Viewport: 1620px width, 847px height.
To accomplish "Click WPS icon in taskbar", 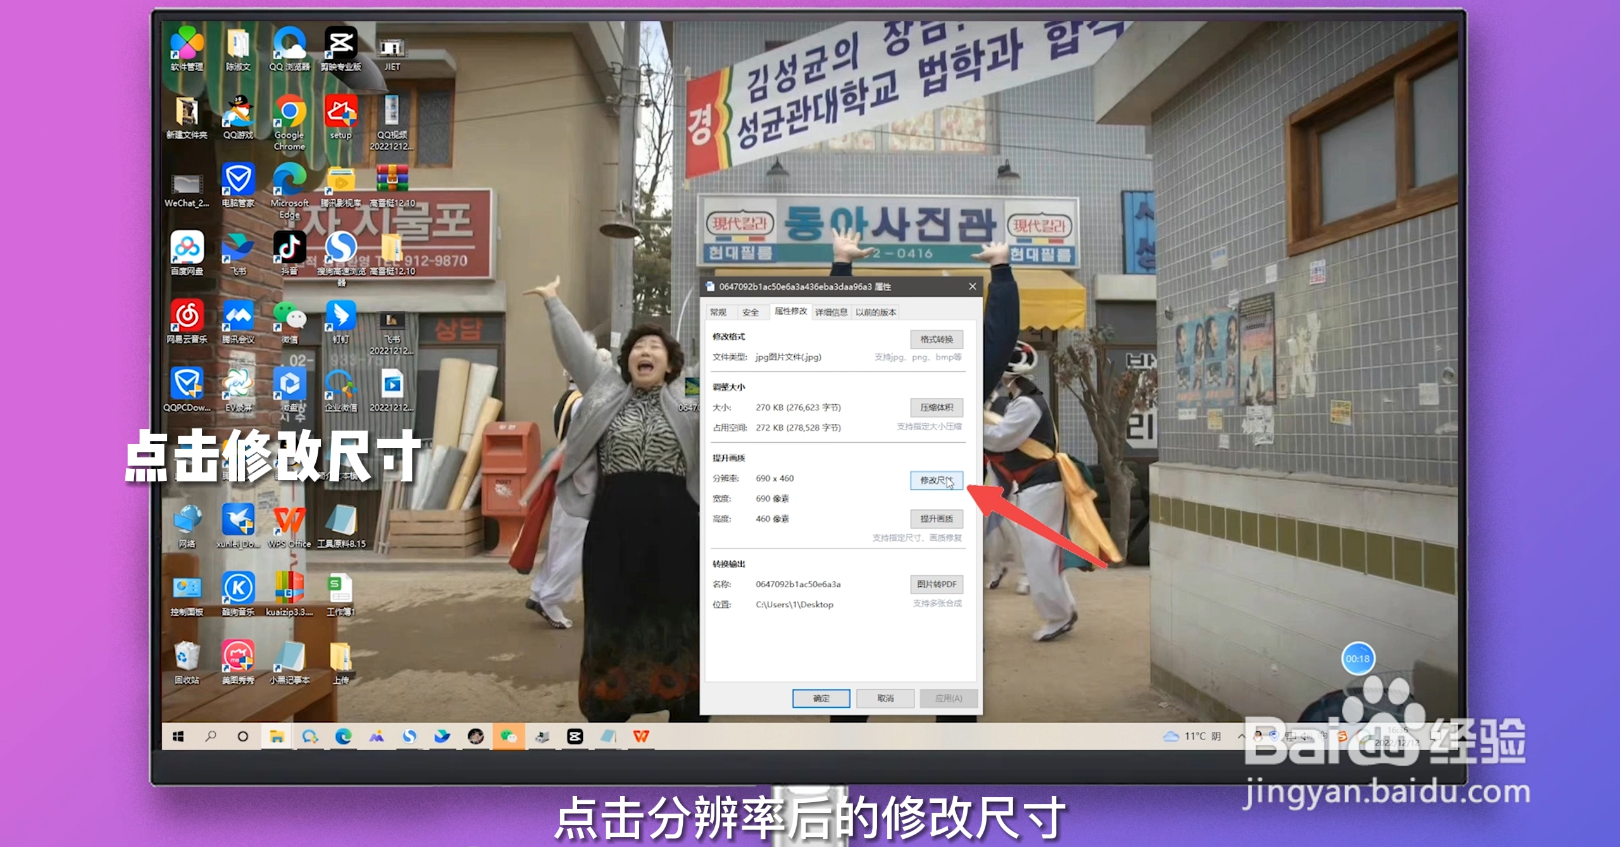I will [641, 736].
